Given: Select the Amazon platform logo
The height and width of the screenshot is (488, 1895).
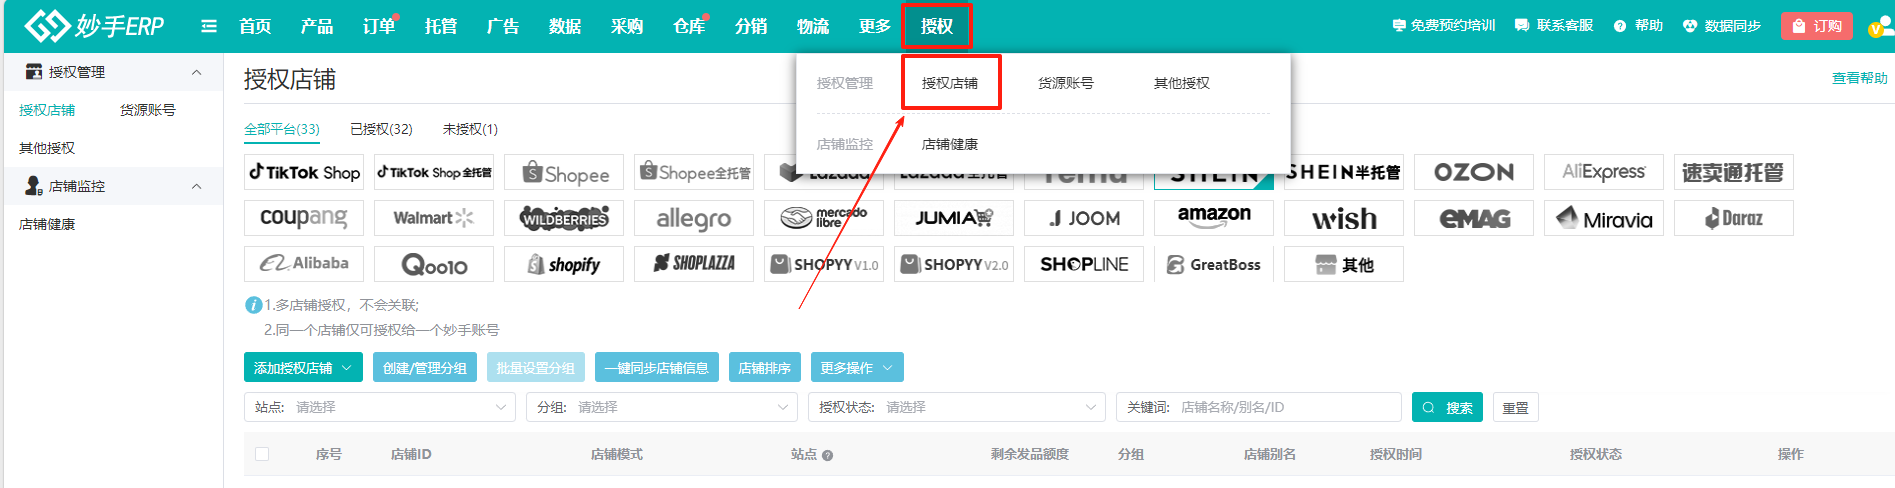Looking at the screenshot, I should tap(1214, 218).
